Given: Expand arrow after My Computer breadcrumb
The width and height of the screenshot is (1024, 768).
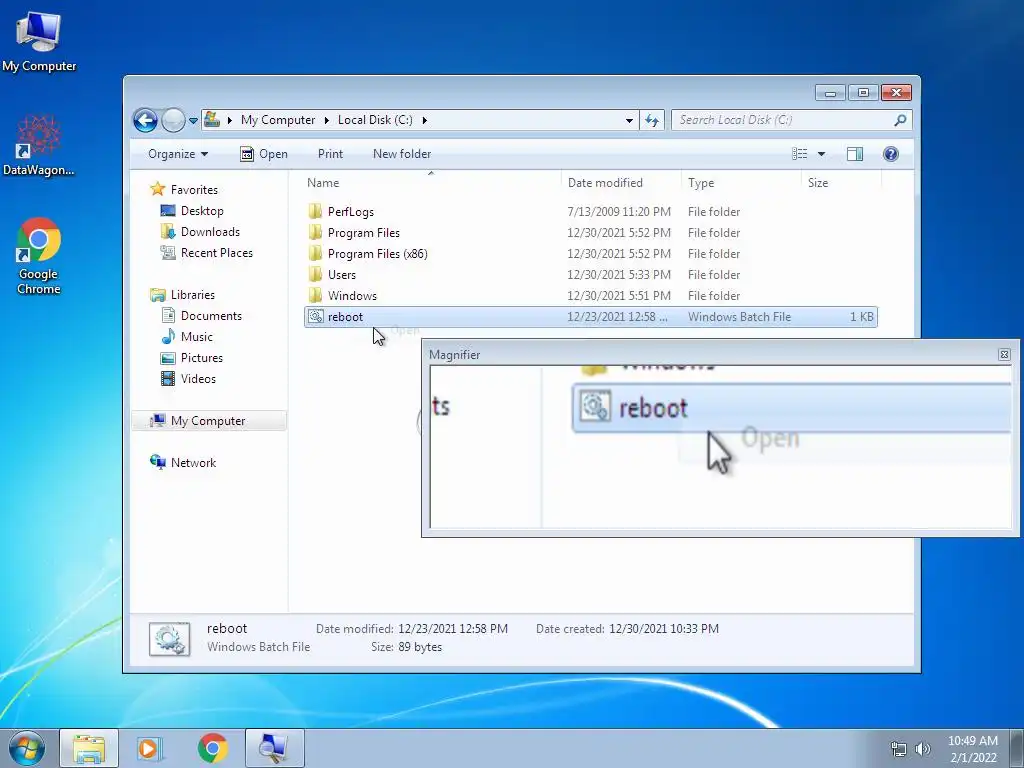Looking at the screenshot, I should (327, 120).
